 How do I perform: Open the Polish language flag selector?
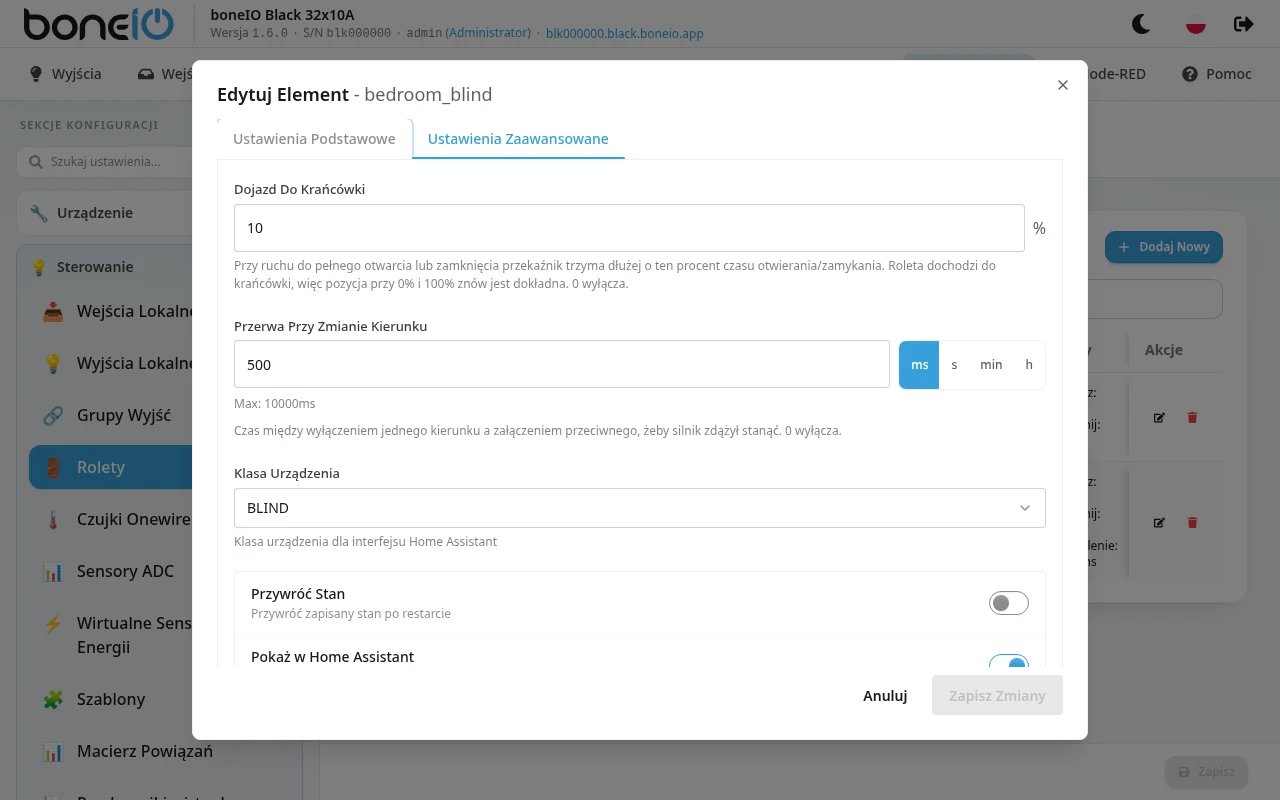point(1195,24)
